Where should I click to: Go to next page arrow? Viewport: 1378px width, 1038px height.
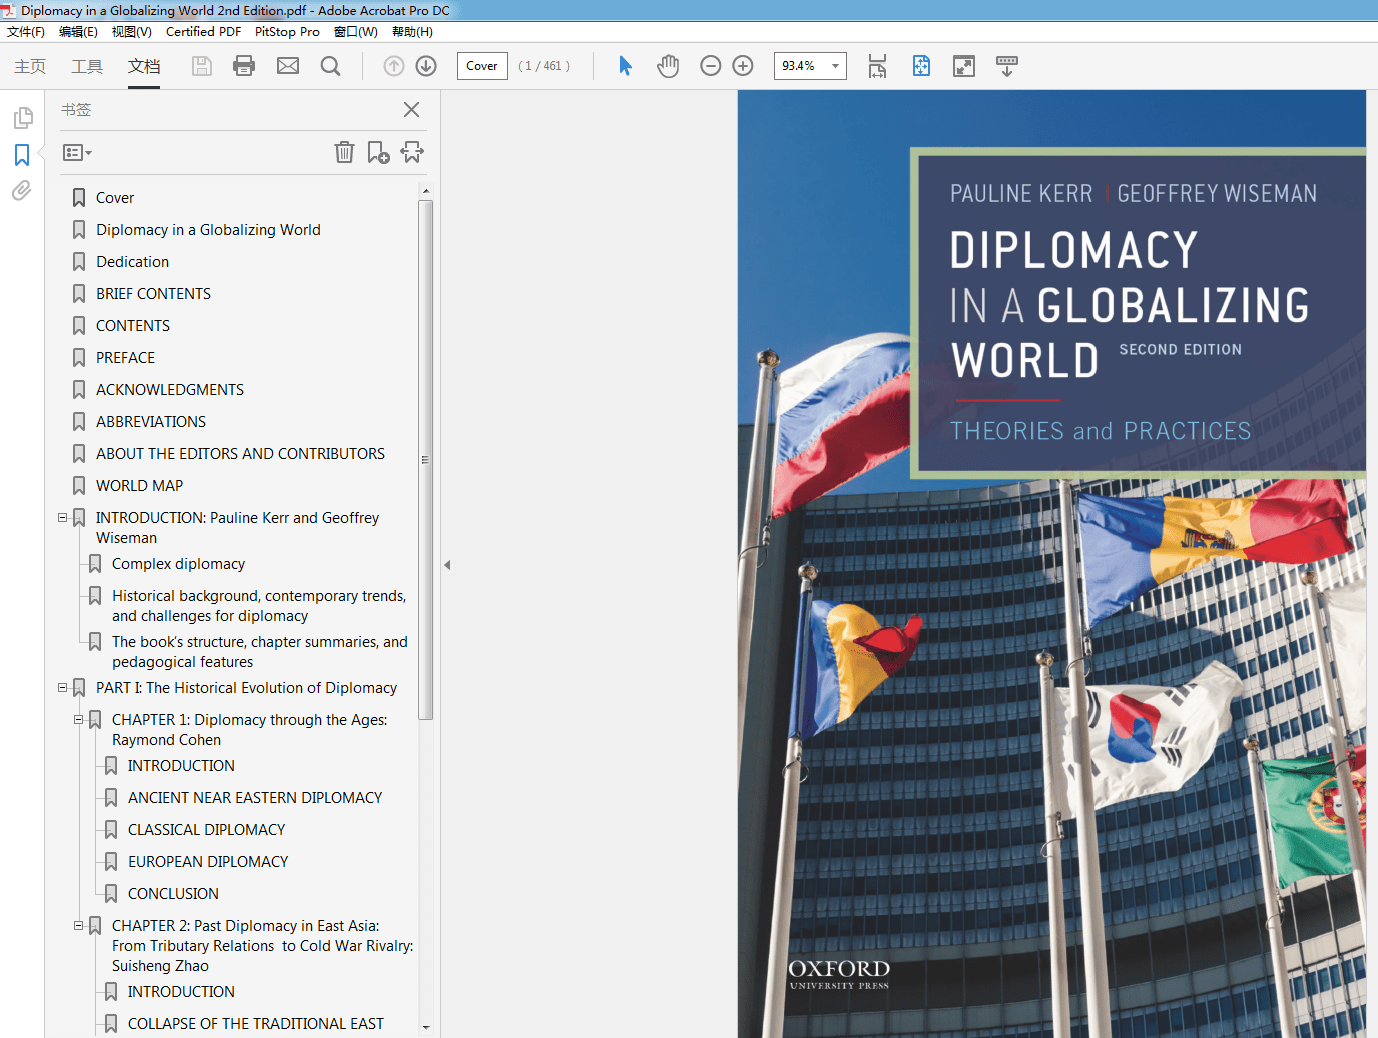point(426,66)
